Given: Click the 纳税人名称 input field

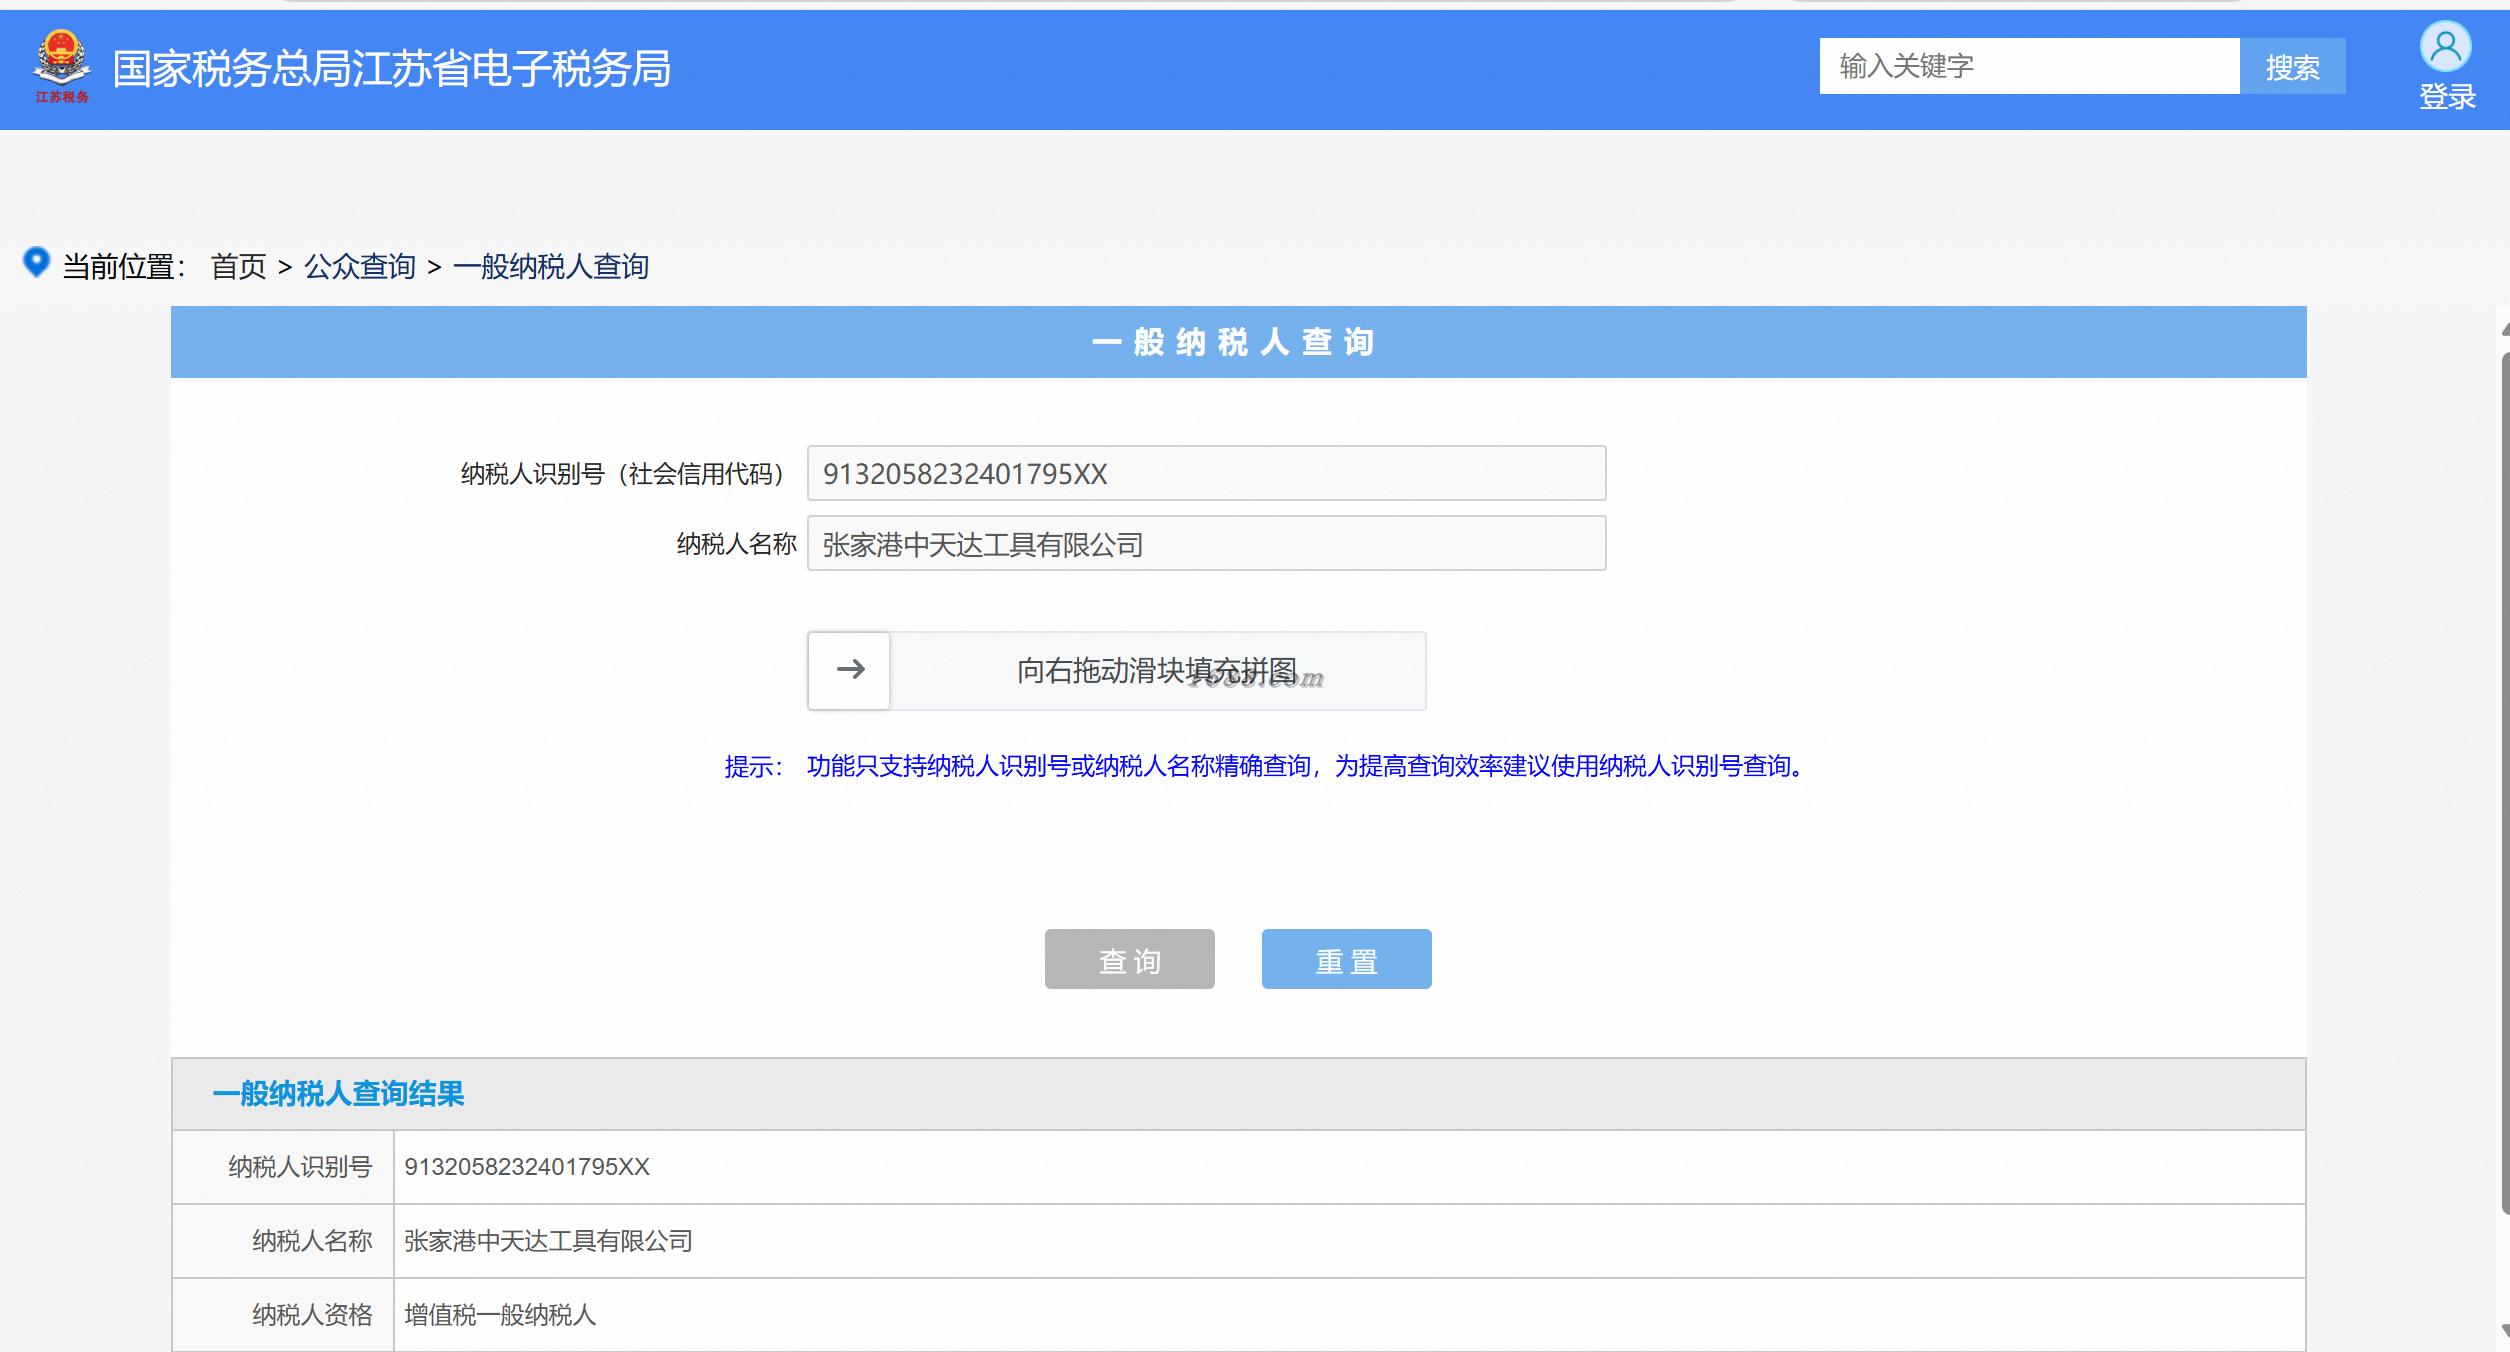Looking at the screenshot, I should click(x=1206, y=544).
